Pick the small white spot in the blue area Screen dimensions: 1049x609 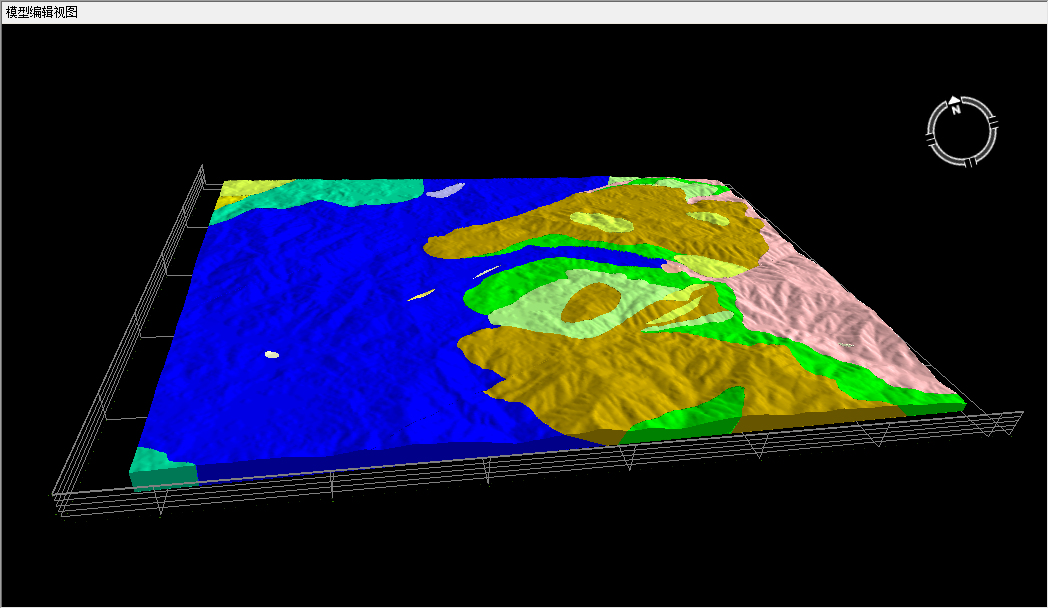271,354
